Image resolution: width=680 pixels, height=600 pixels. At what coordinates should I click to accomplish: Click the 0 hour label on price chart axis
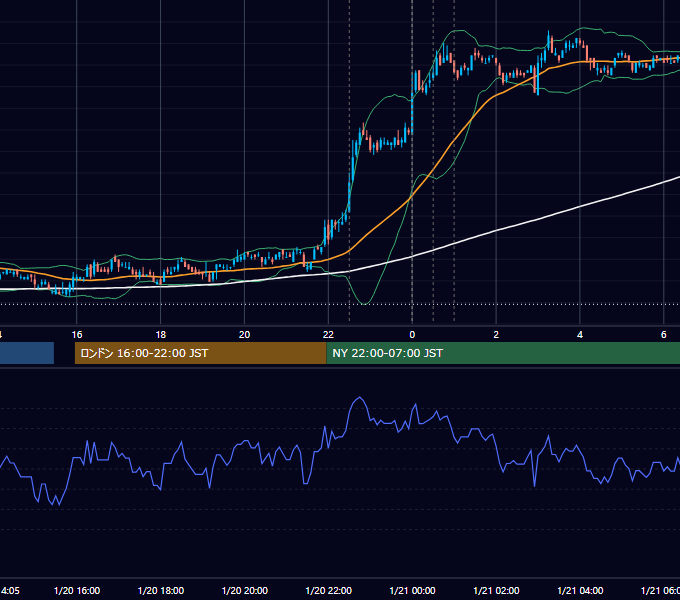point(412,335)
